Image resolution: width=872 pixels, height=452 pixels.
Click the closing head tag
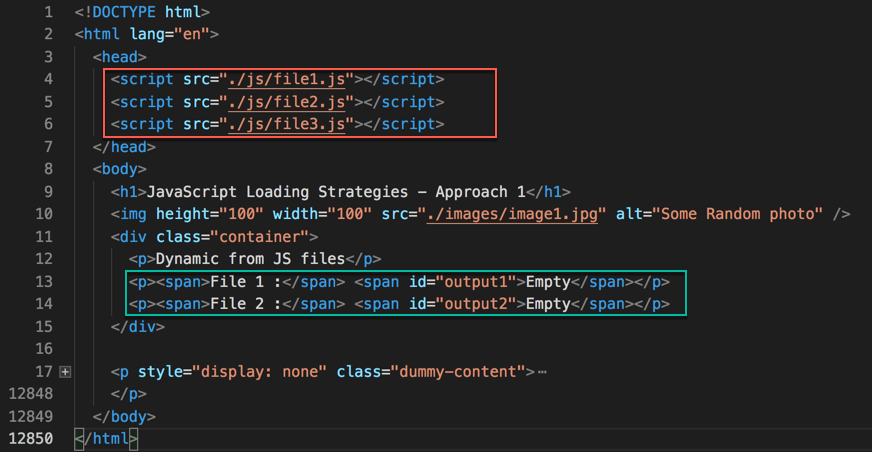[124, 147]
